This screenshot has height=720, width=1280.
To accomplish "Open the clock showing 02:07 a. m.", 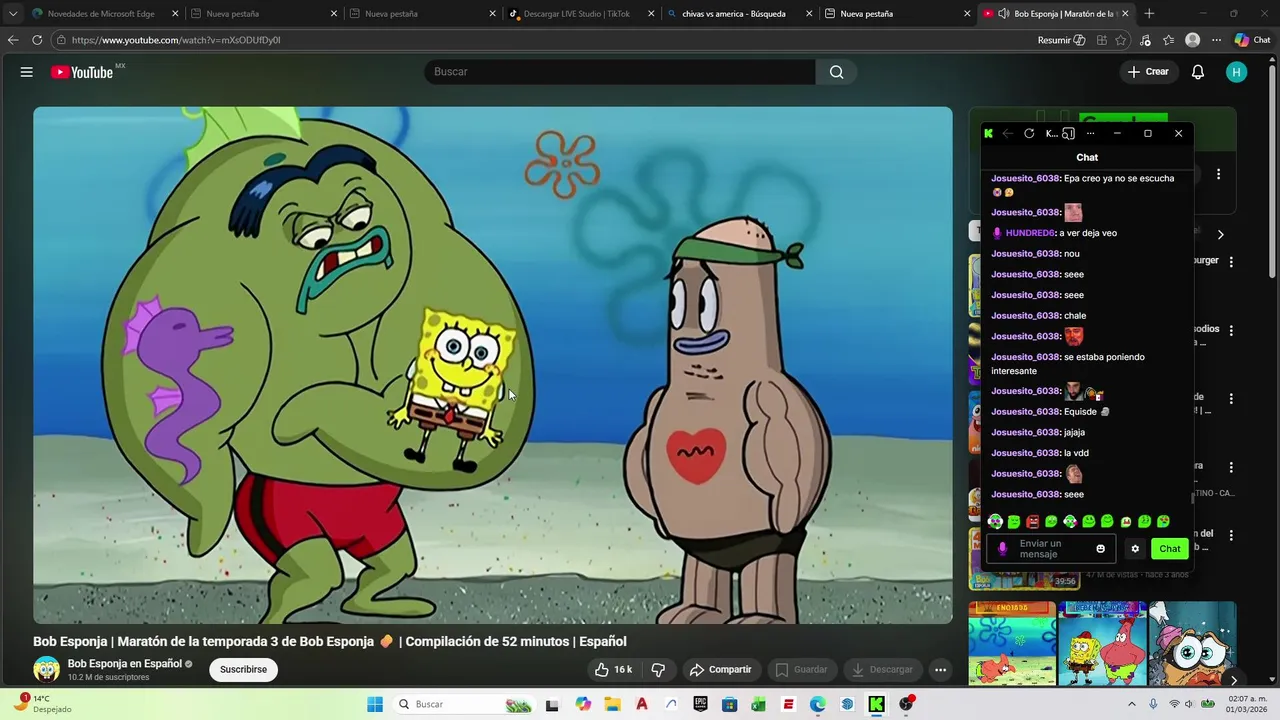I will coord(1249,704).
